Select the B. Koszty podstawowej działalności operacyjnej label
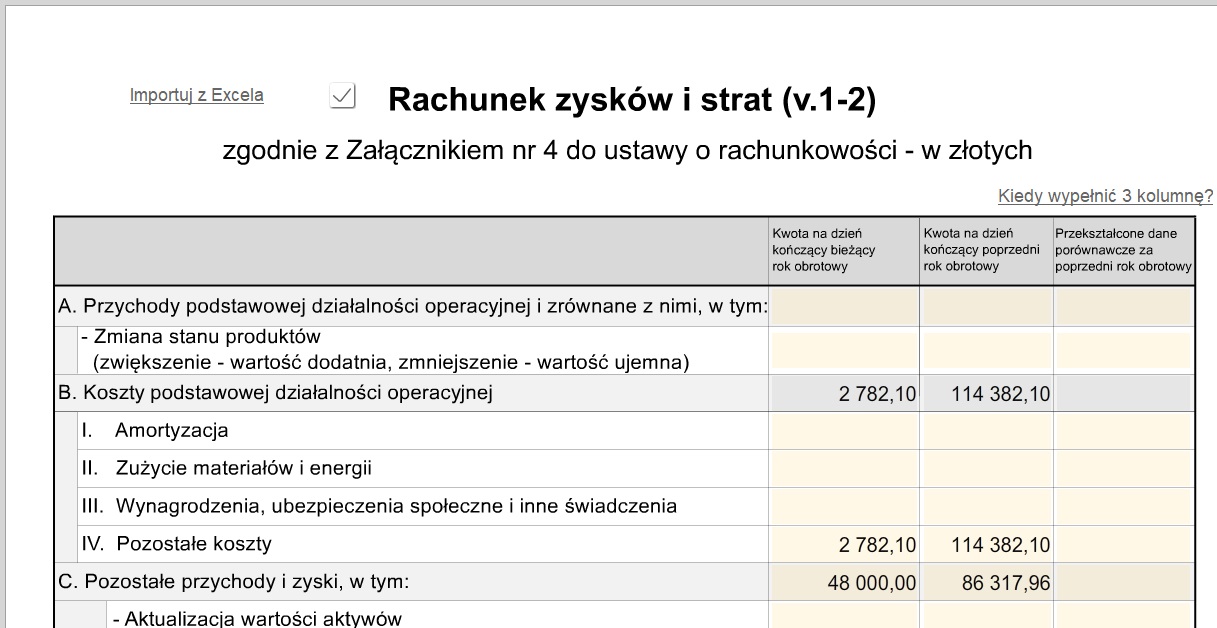The width and height of the screenshot is (1217, 628). [276, 393]
